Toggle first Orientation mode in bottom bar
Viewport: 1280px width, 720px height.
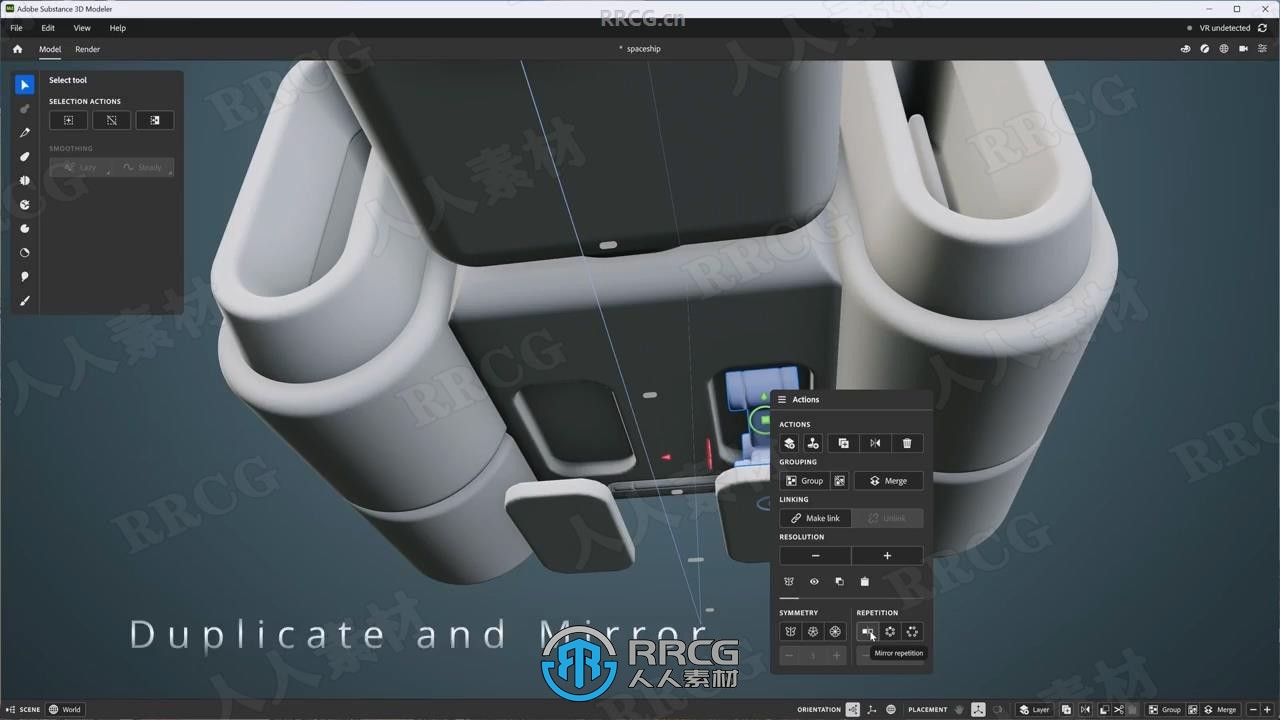853,710
